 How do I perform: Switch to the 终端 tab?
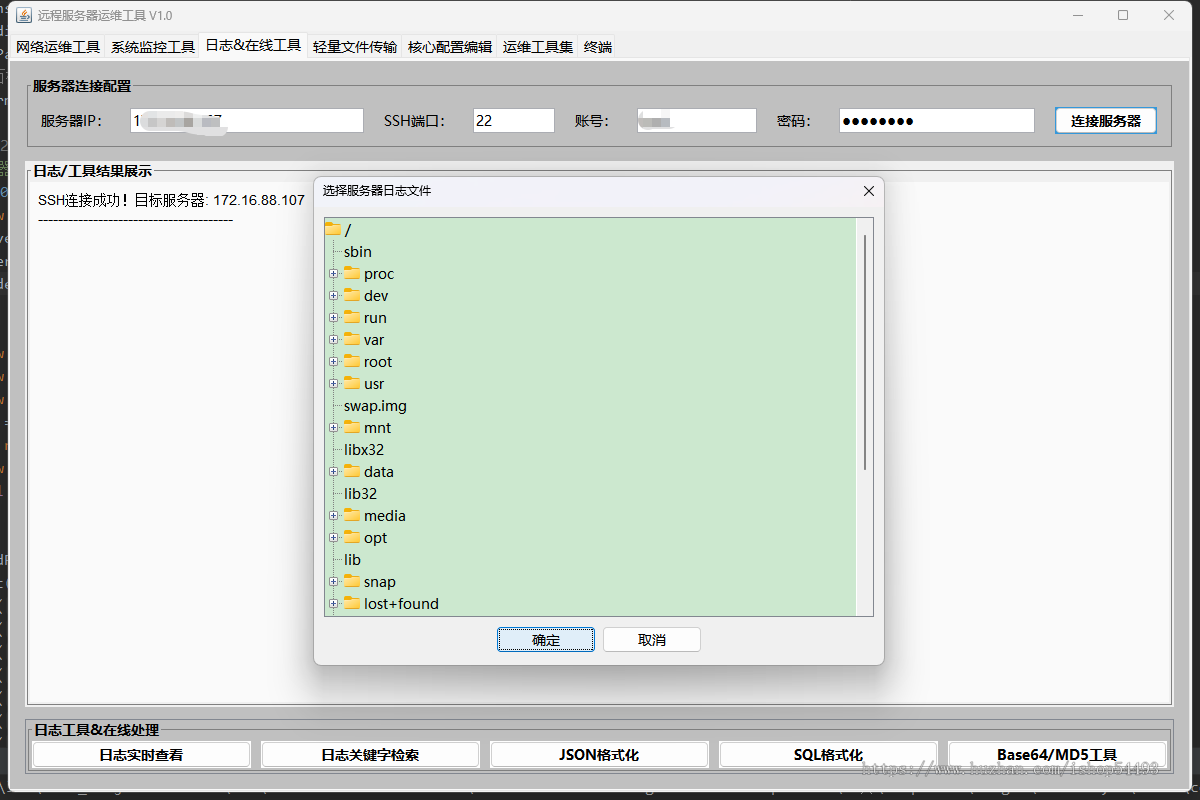pyautogui.click(x=598, y=47)
